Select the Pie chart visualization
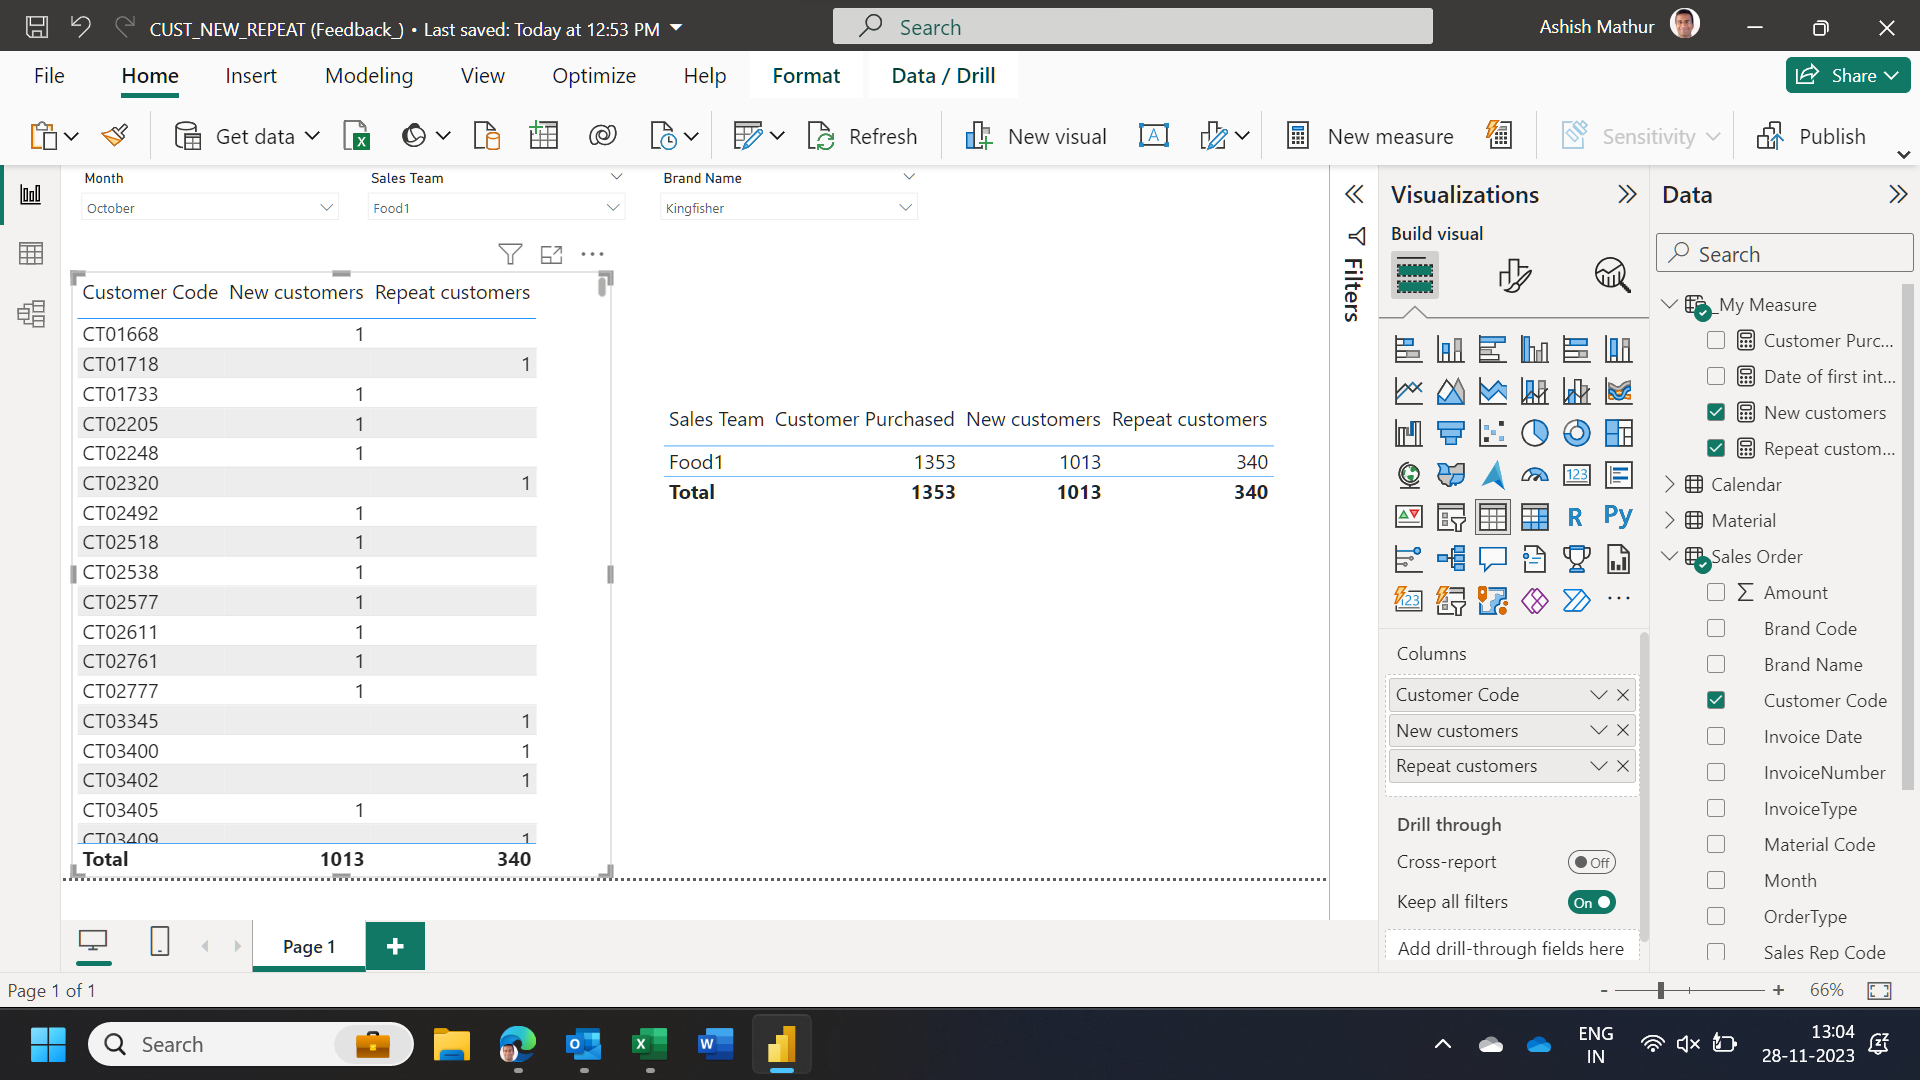1920x1080 pixels. pos(1534,433)
